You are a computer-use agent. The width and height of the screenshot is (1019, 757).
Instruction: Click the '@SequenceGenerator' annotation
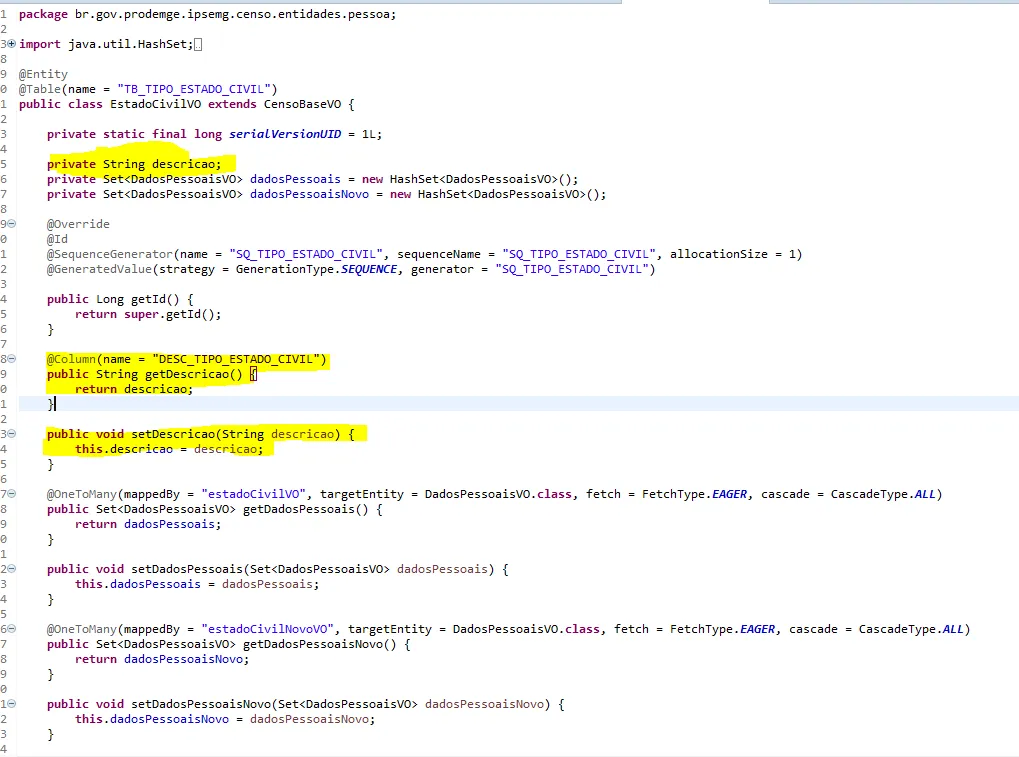click(x=110, y=254)
